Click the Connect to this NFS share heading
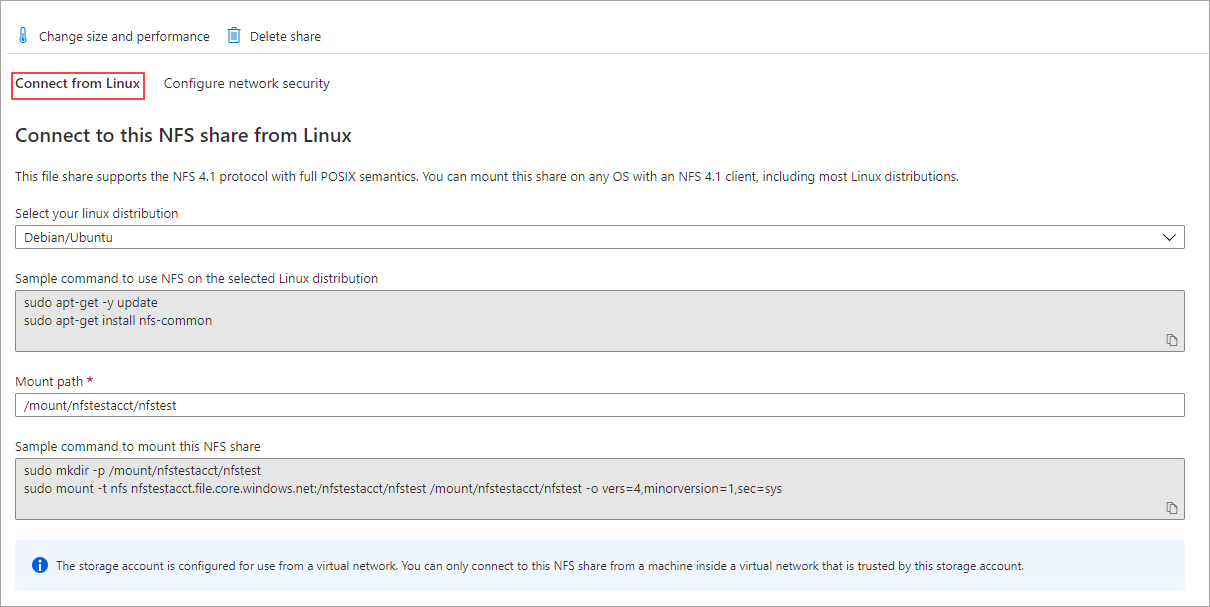 pyautogui.click(x=183, y=135)
